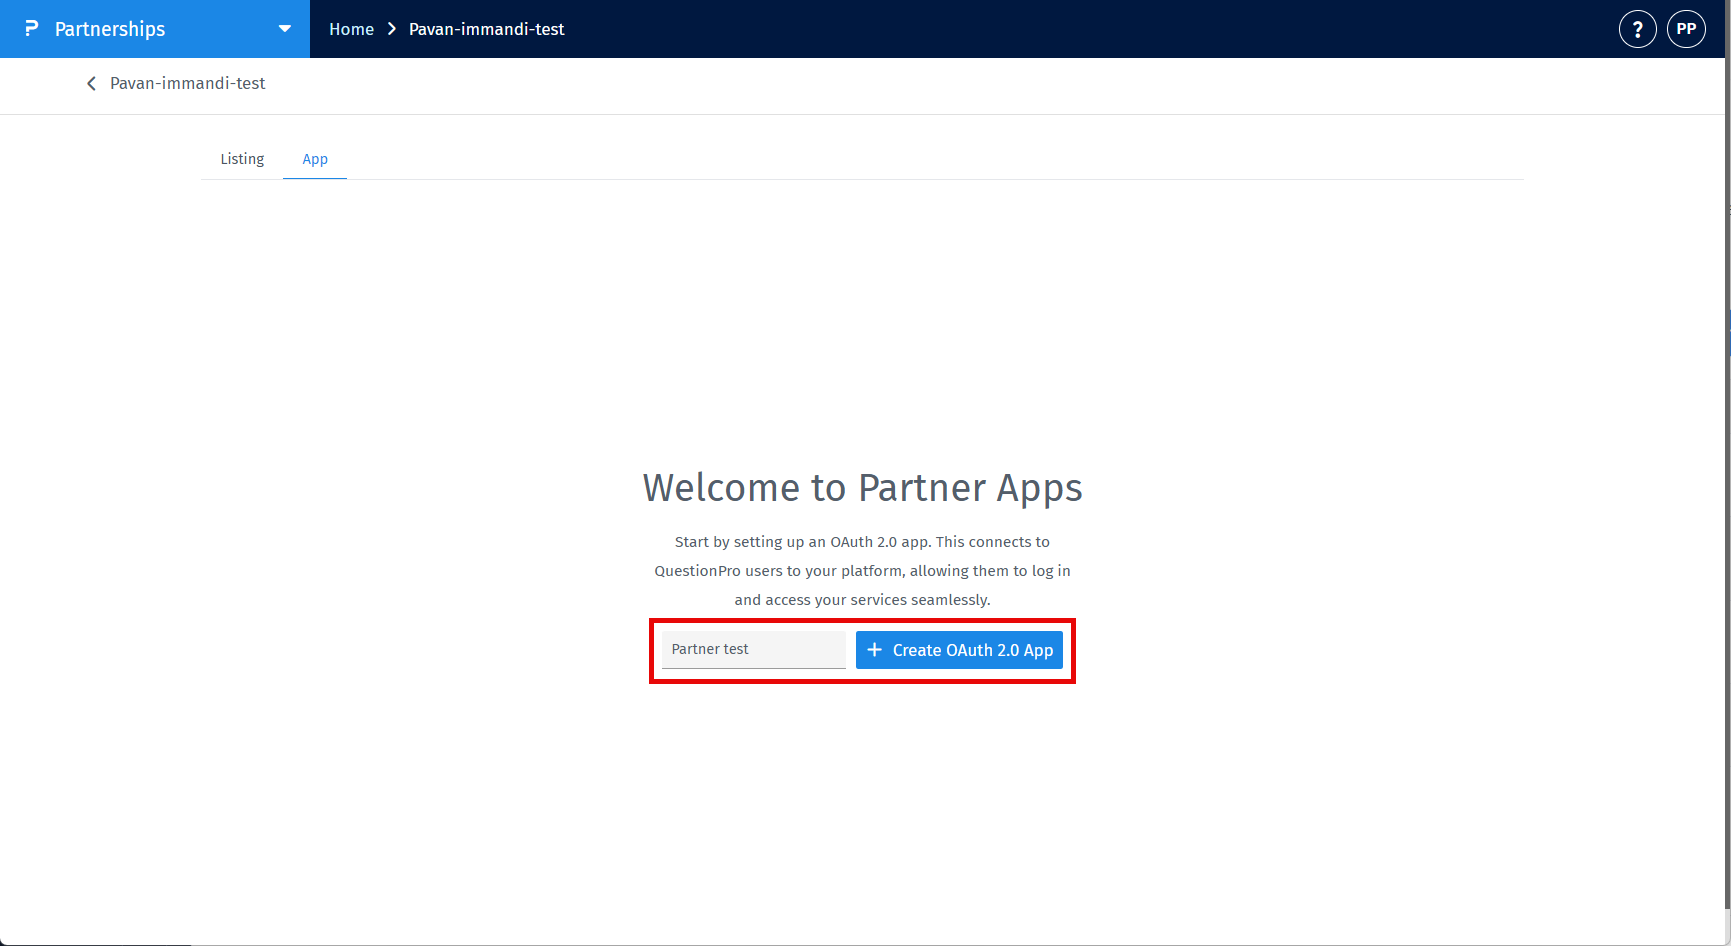This screenshot has height=946, width=1731.
Task: Click the Welcome to Partner Apps heading
Action: (x=862, y=488)
